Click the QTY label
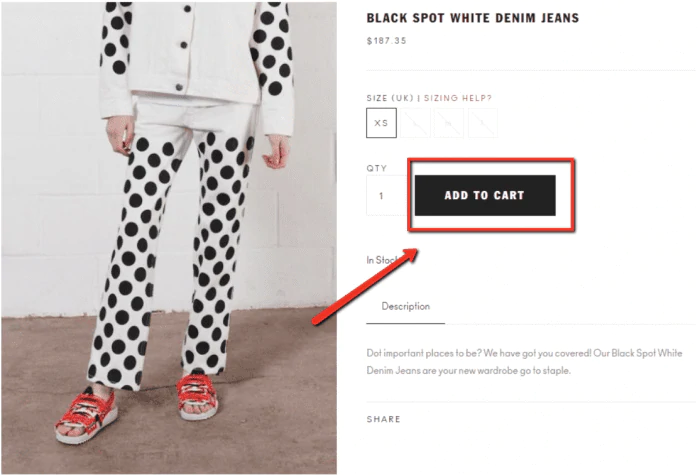This screenshot has width=700, height=475. [x=376, y=168]
